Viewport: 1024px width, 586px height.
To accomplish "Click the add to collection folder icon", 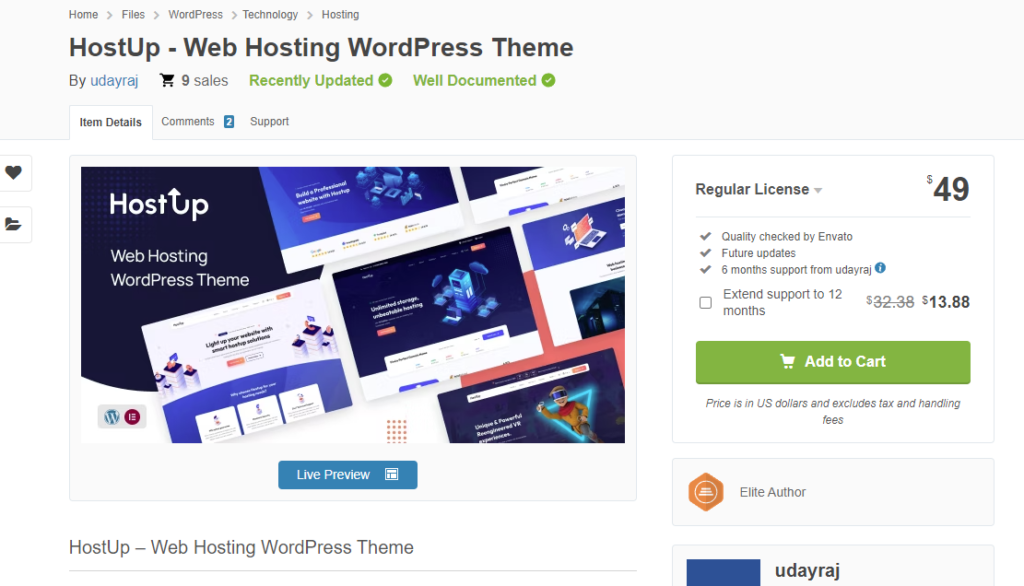I will click(13, 224).
